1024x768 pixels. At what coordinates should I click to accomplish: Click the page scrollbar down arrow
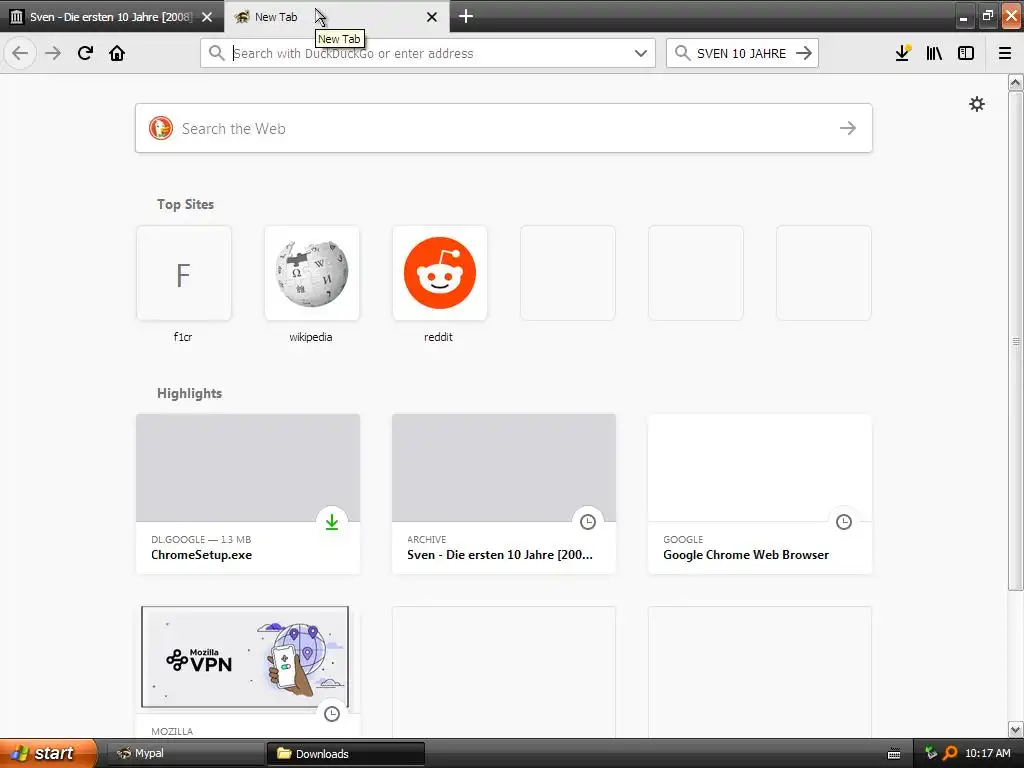(x=1016, y=729)
